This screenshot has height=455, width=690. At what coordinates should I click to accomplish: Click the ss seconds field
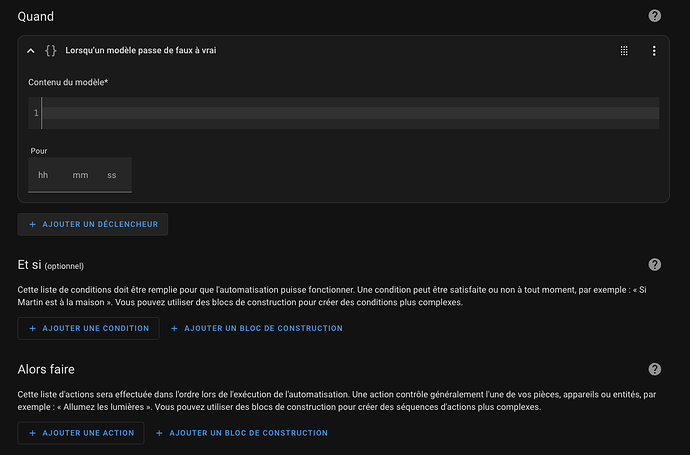112,175
